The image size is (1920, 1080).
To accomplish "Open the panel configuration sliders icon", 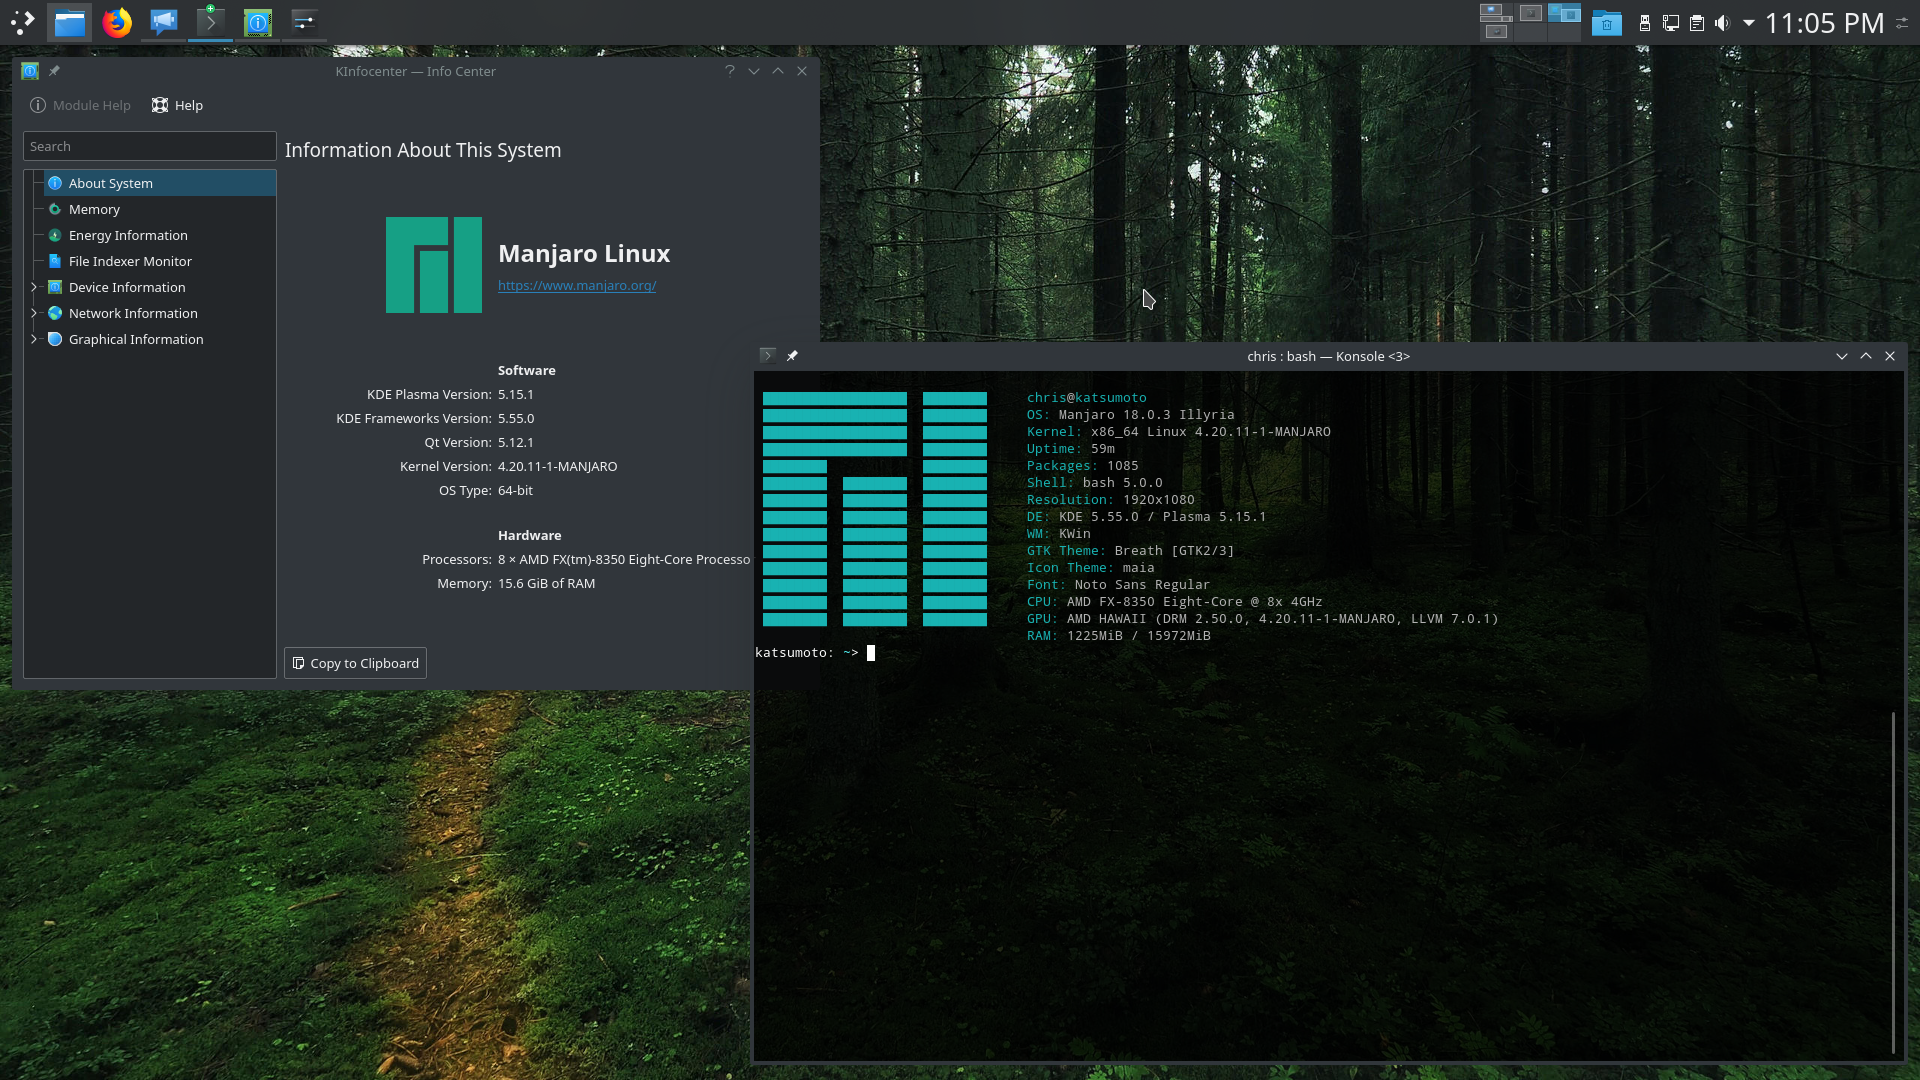I will pos(1902,23).
